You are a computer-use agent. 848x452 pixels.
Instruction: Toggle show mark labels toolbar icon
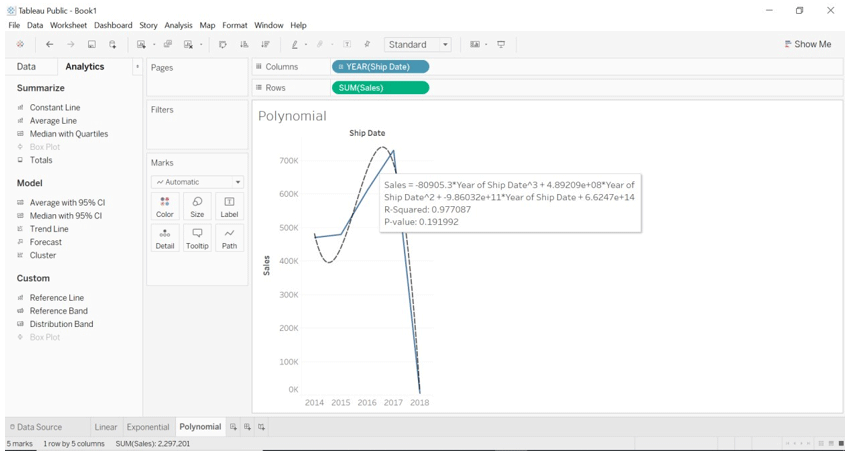pyautogui.click(x=347, y=44)
